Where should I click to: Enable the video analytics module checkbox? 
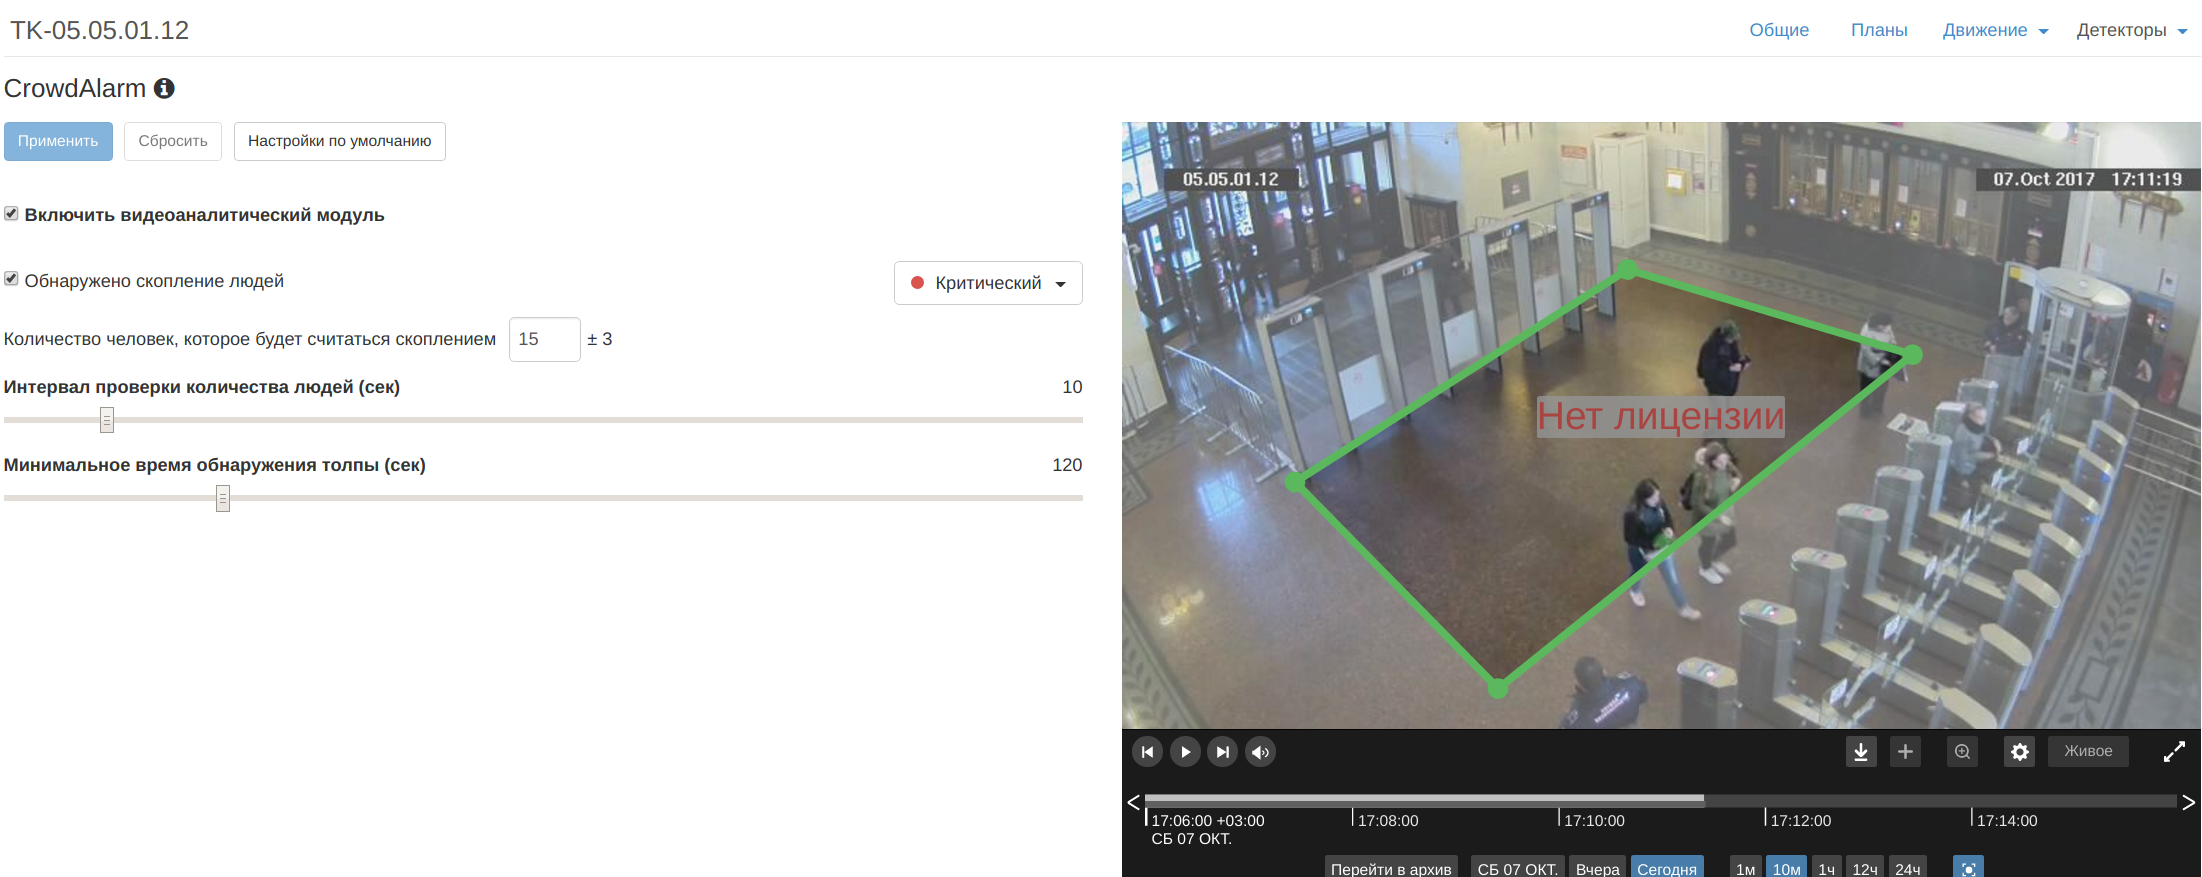pyautogui.click(x=11, y=214)
